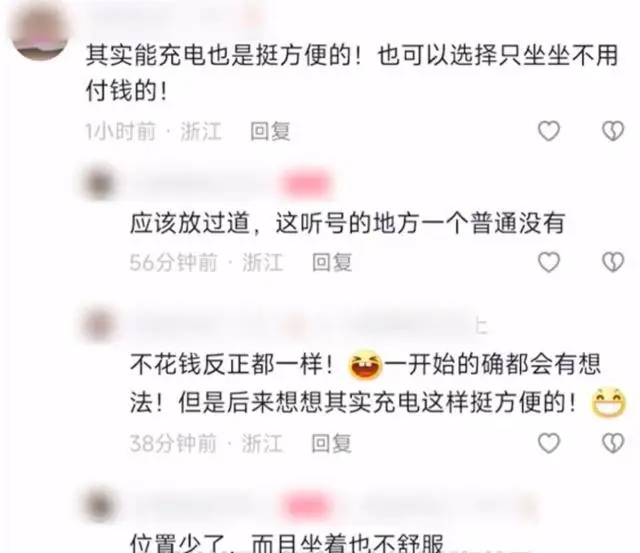Dislike the 38分钟前 reply
Image resolution: width=640 pixels, height=553 pixels.
click(x=613, y=443)
